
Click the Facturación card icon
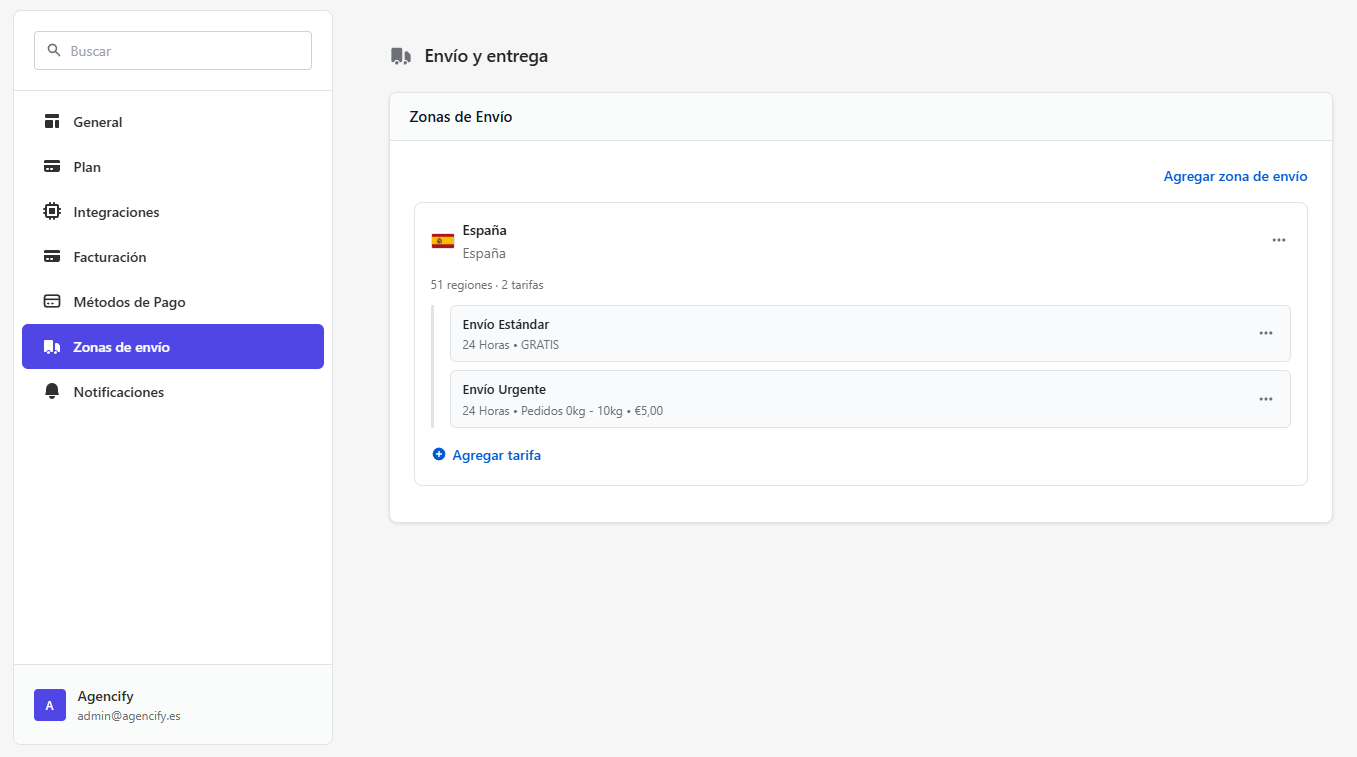coord(52,257)
